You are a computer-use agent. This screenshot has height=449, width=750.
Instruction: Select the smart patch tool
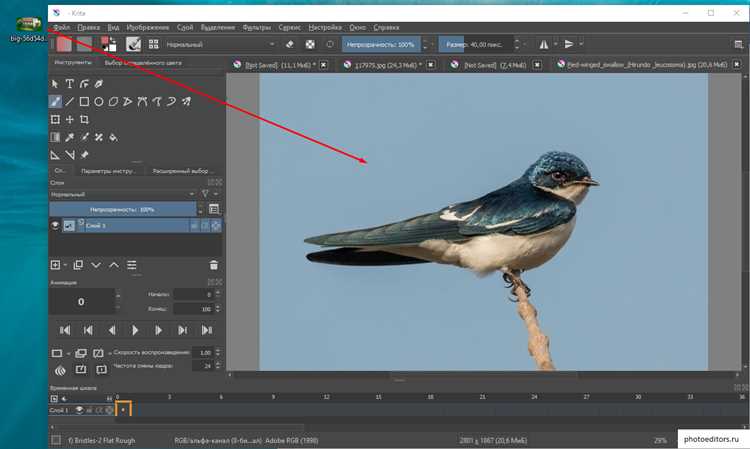(99, 137)
